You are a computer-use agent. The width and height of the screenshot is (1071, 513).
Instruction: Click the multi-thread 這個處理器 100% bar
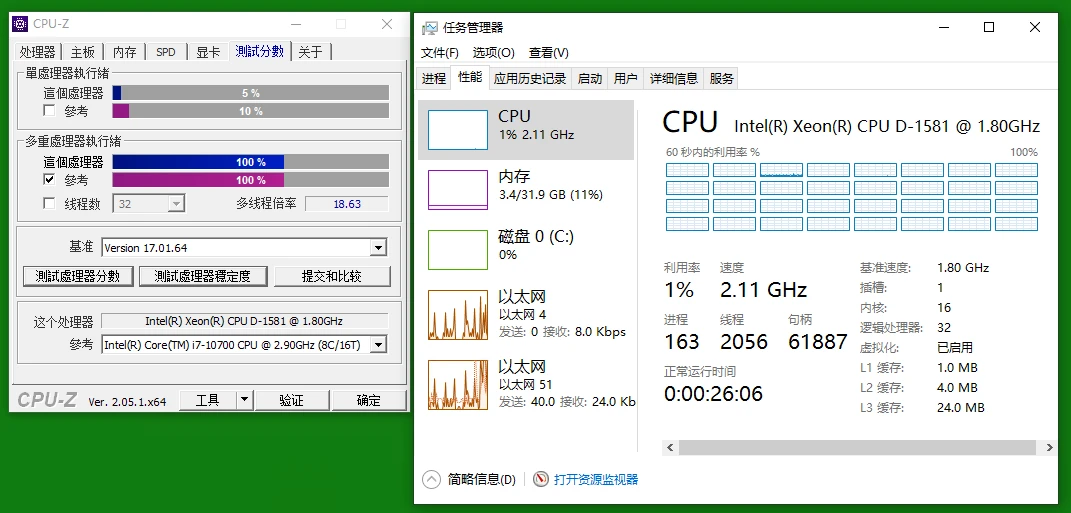click(x=251, y=162)
